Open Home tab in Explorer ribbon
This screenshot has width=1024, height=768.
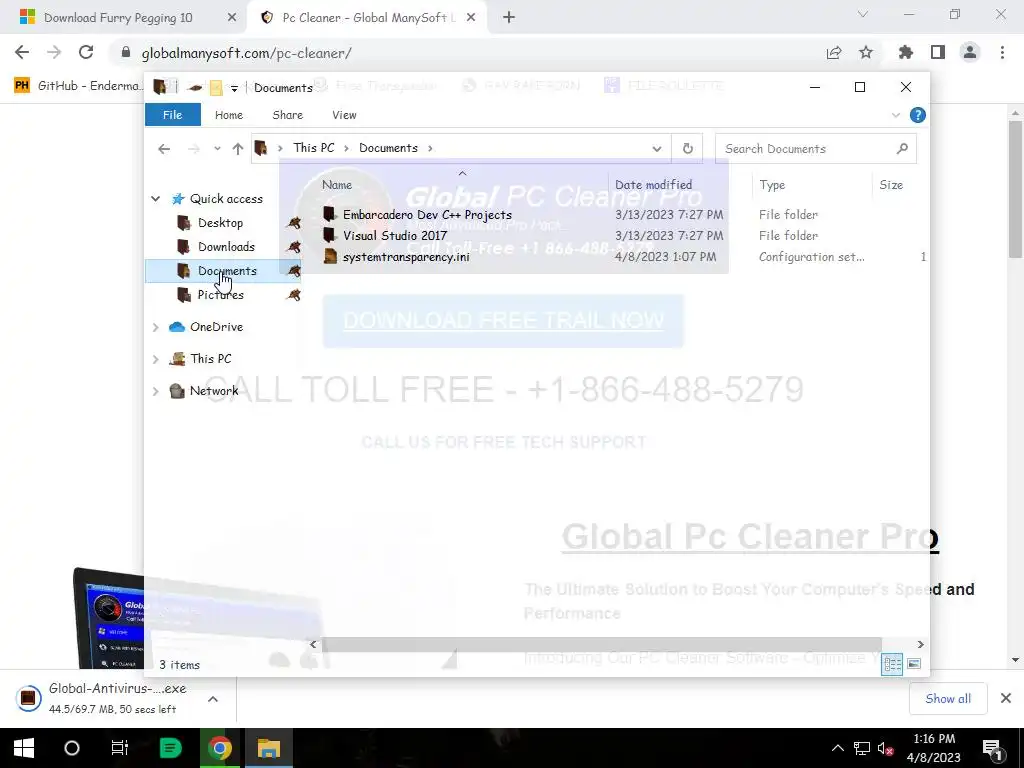[229, 115]
